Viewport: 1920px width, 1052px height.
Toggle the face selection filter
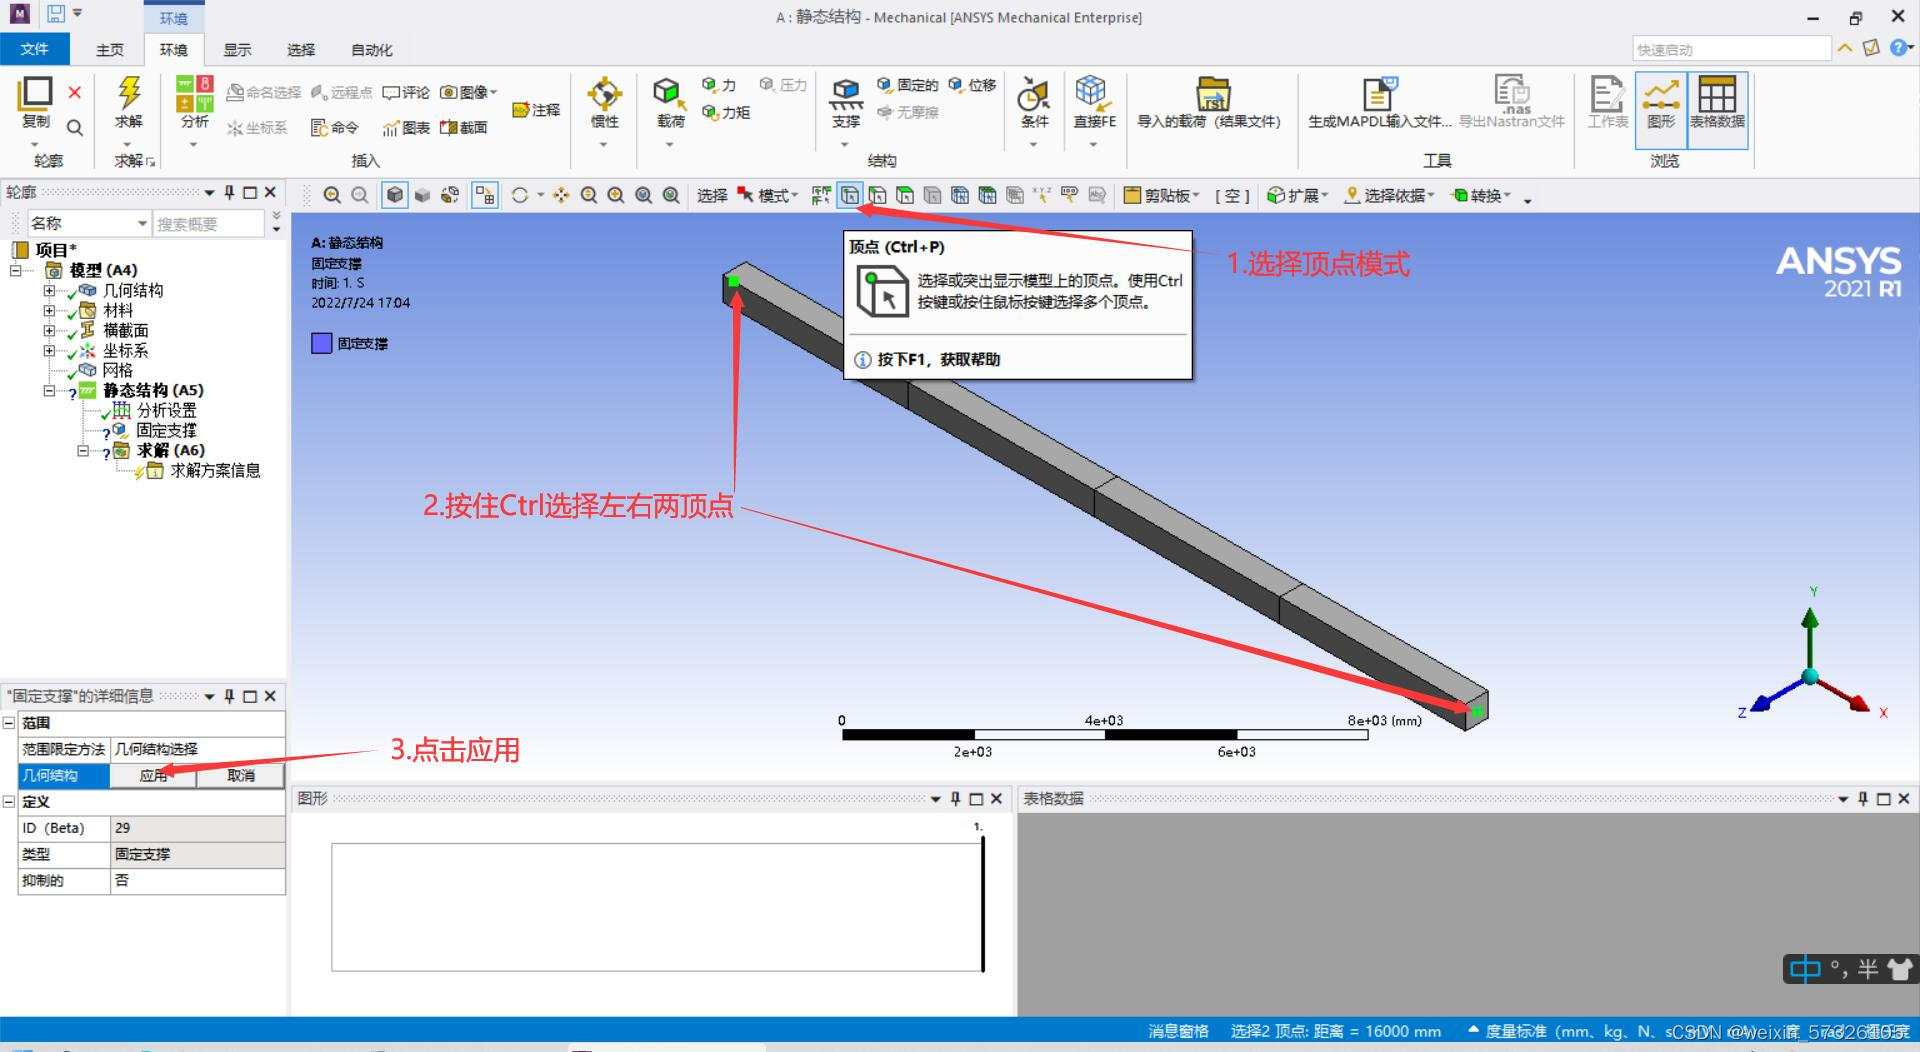coord(905,195)
